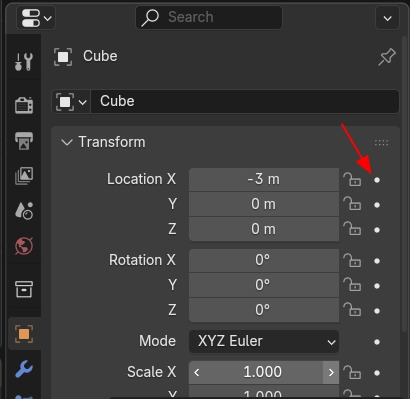Open the World properties tab
The image size is (410, 399).
pos(24,246)
